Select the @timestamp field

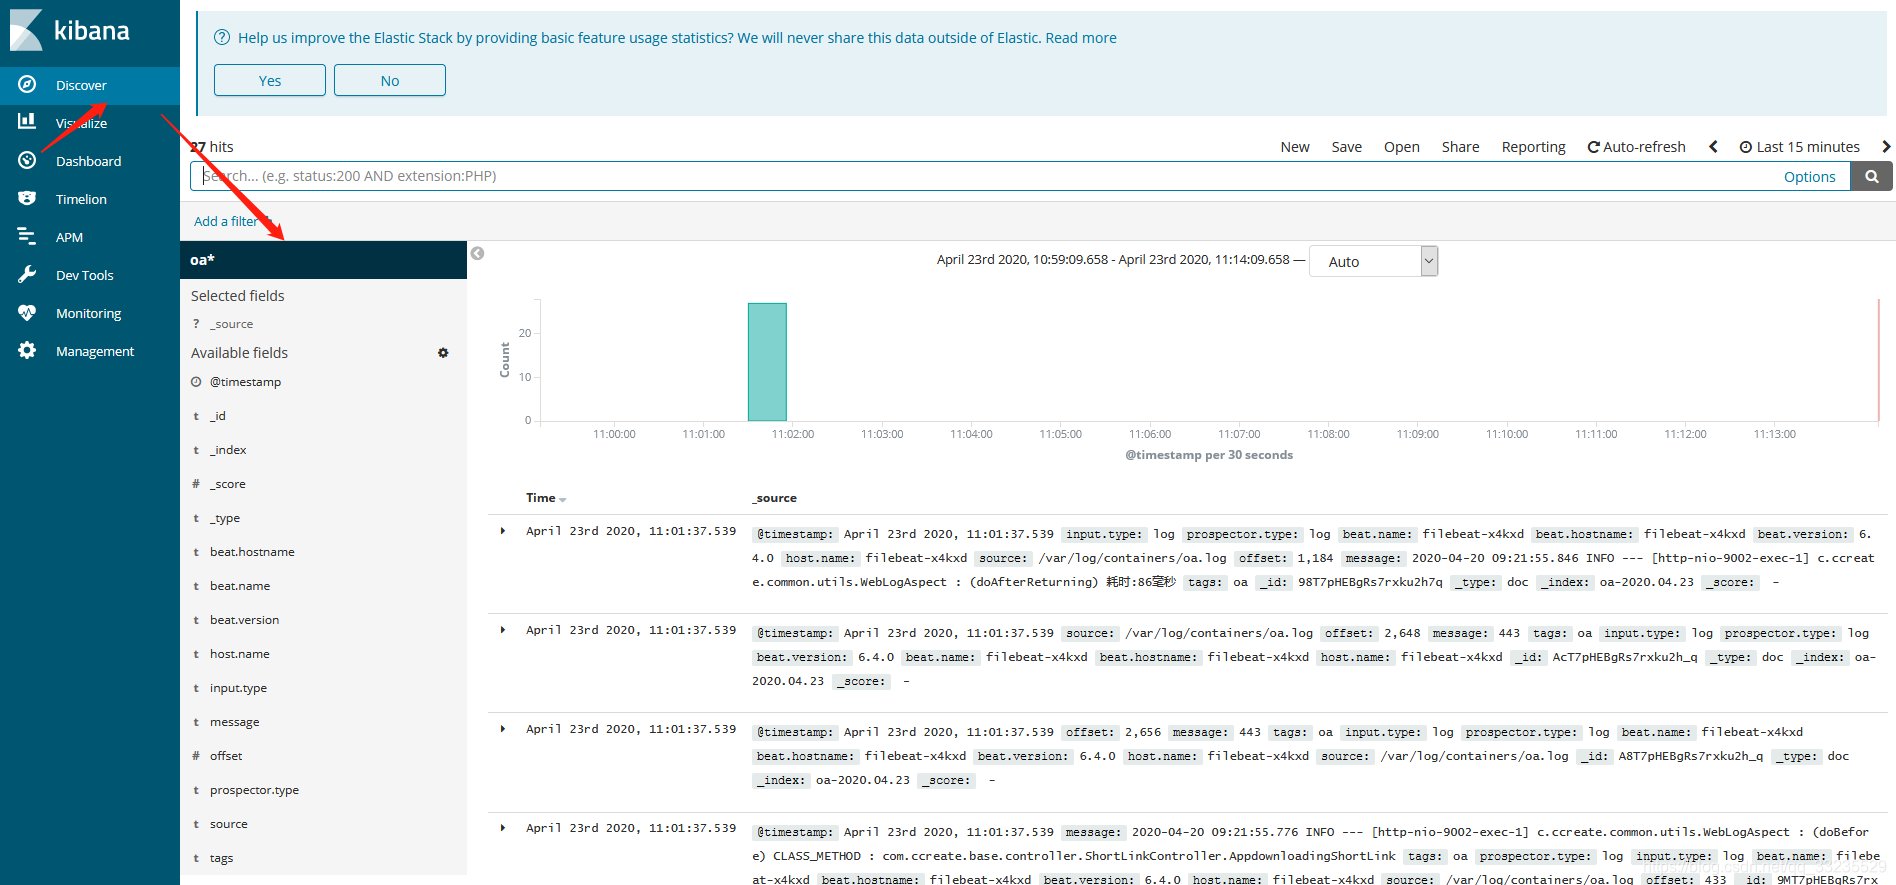tap(245, 382)
